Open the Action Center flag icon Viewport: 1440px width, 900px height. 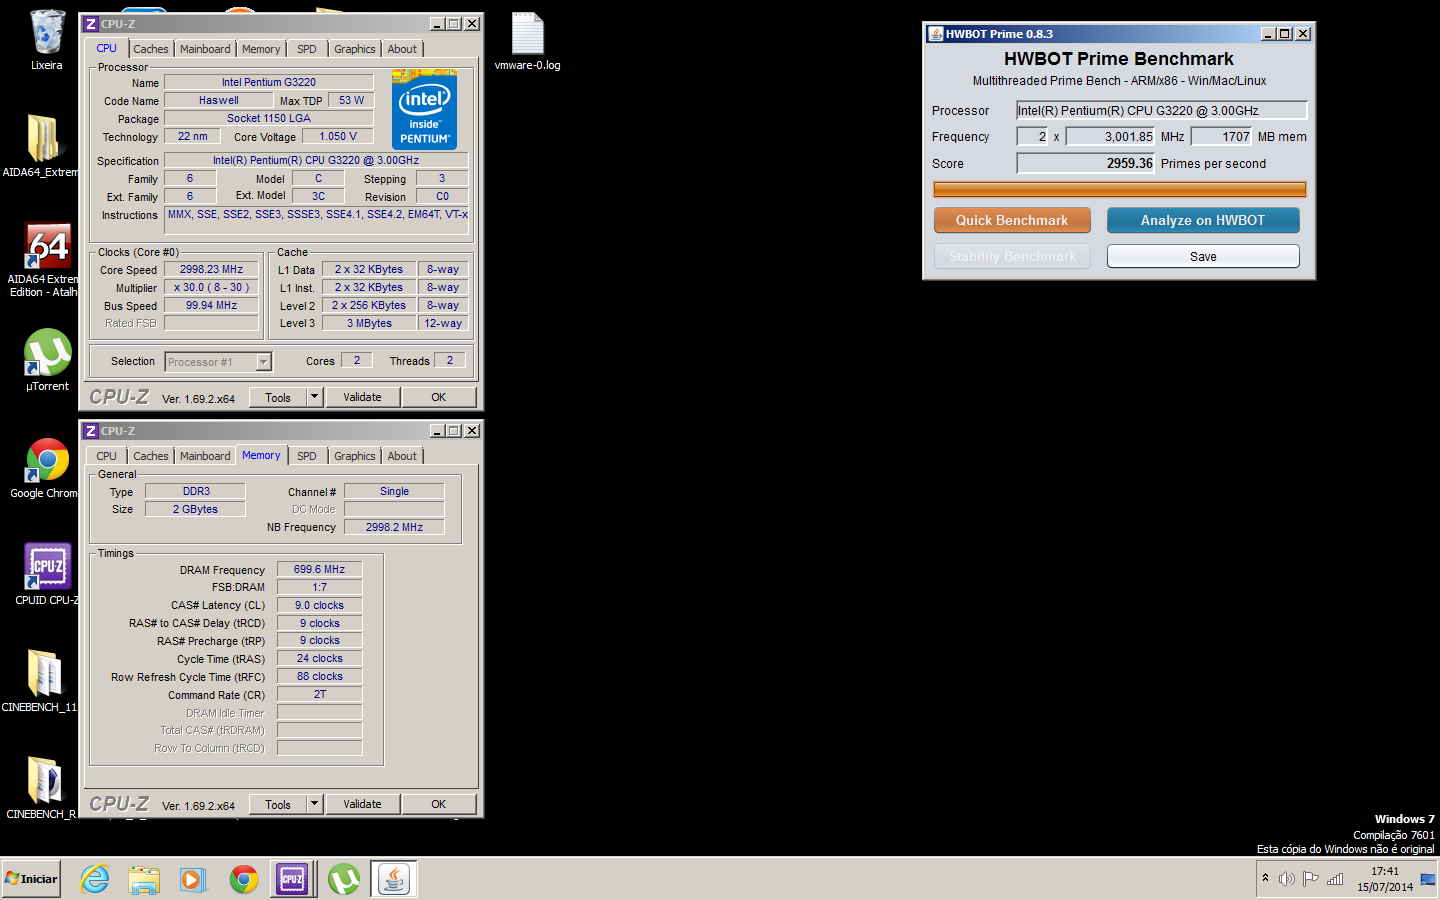tap(1310, 879)
